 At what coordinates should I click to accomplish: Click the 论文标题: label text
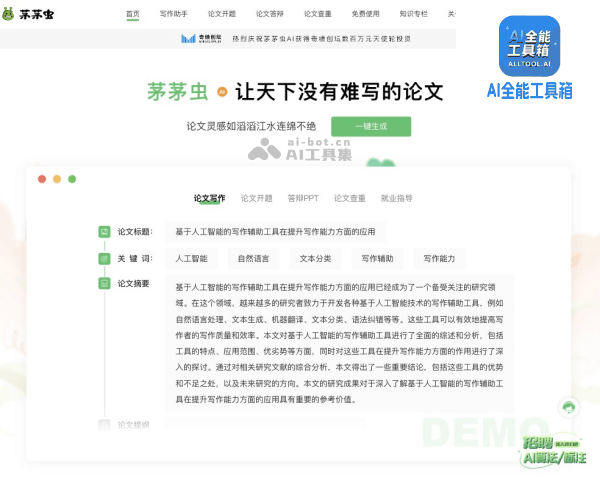(135, 232)
